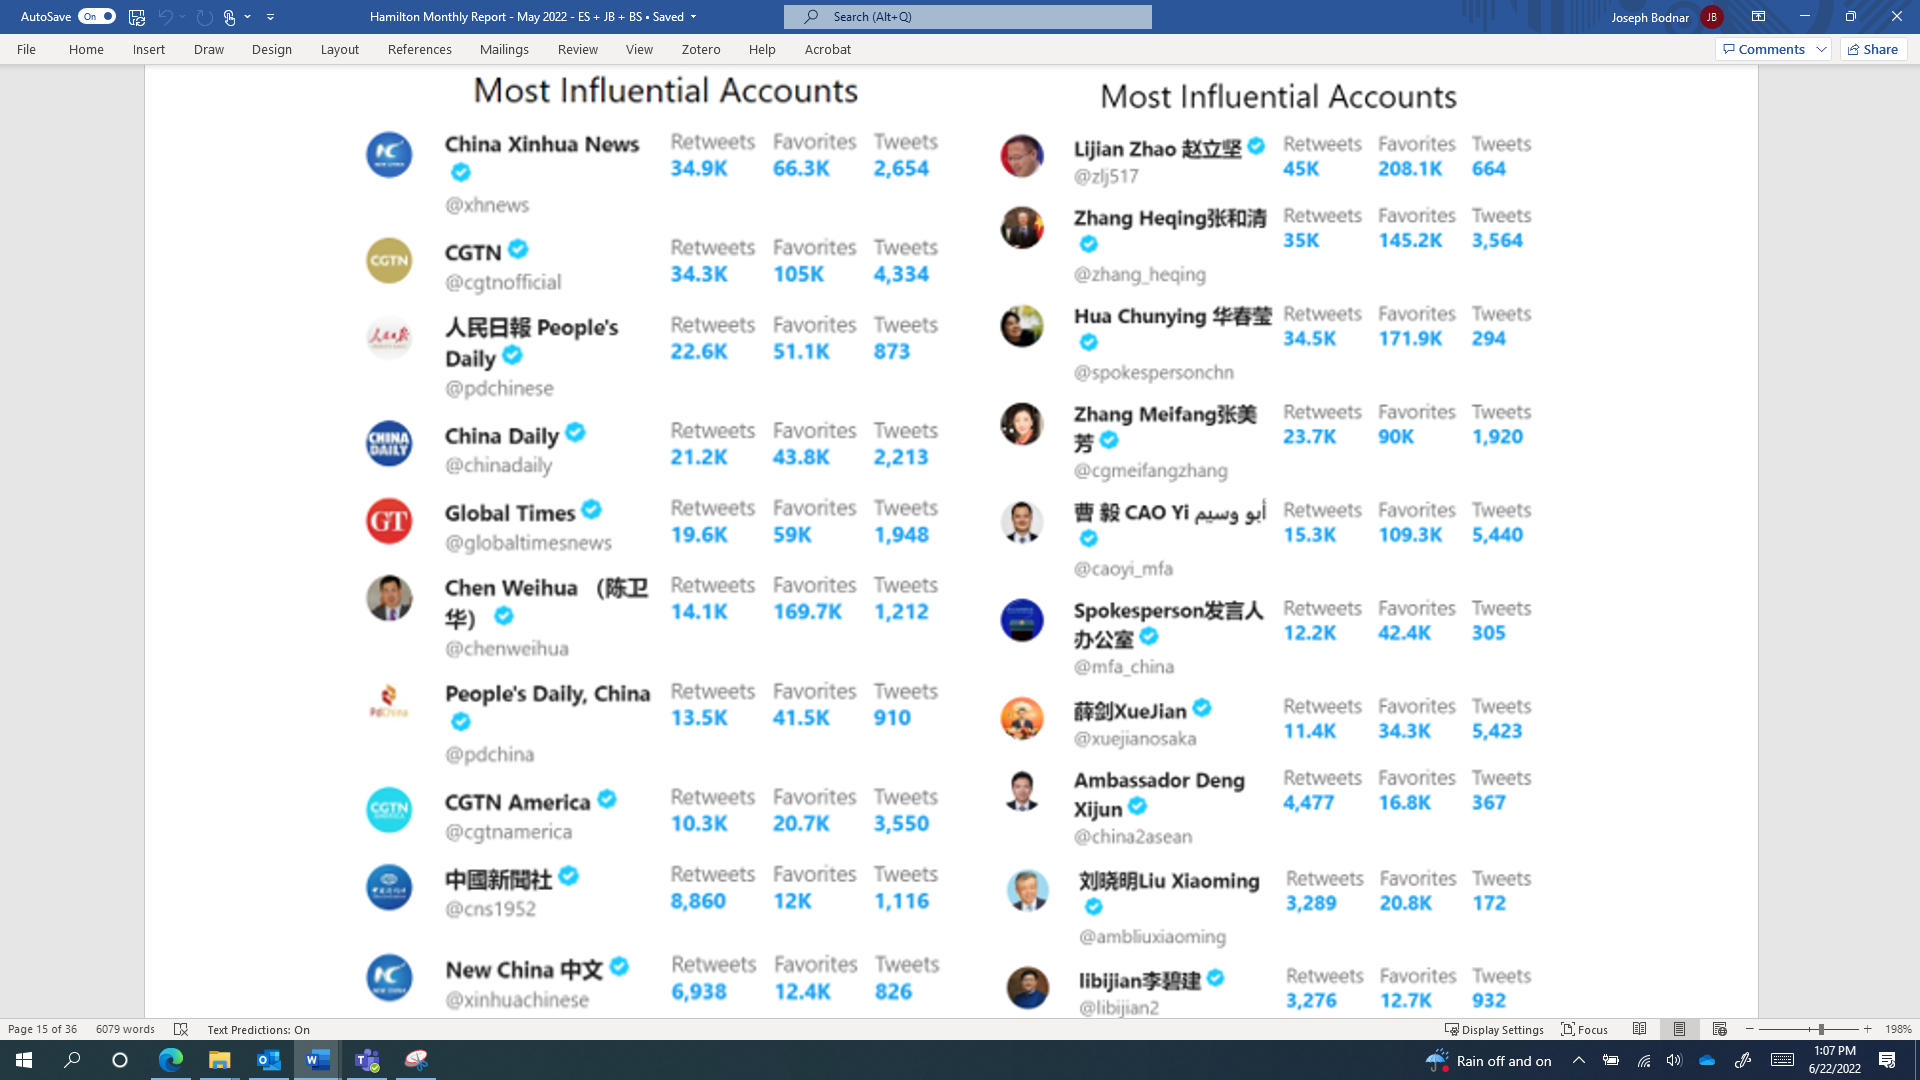Click the Save icon in title bar

(x=137, y=16)
